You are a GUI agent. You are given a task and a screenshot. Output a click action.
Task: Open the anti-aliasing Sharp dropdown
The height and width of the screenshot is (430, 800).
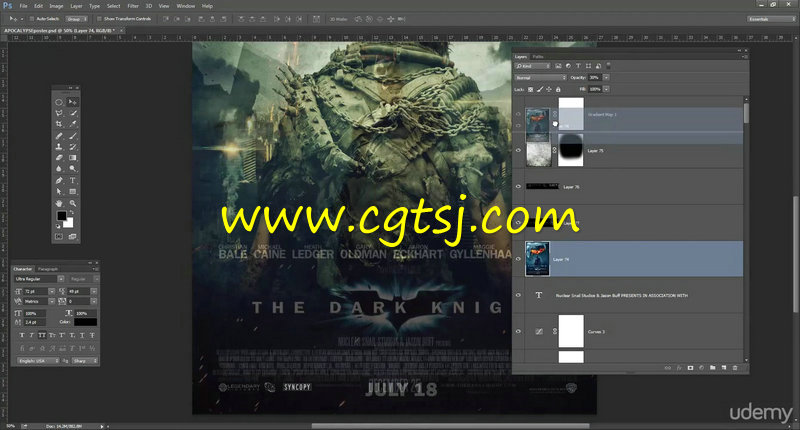pos(85,361)
